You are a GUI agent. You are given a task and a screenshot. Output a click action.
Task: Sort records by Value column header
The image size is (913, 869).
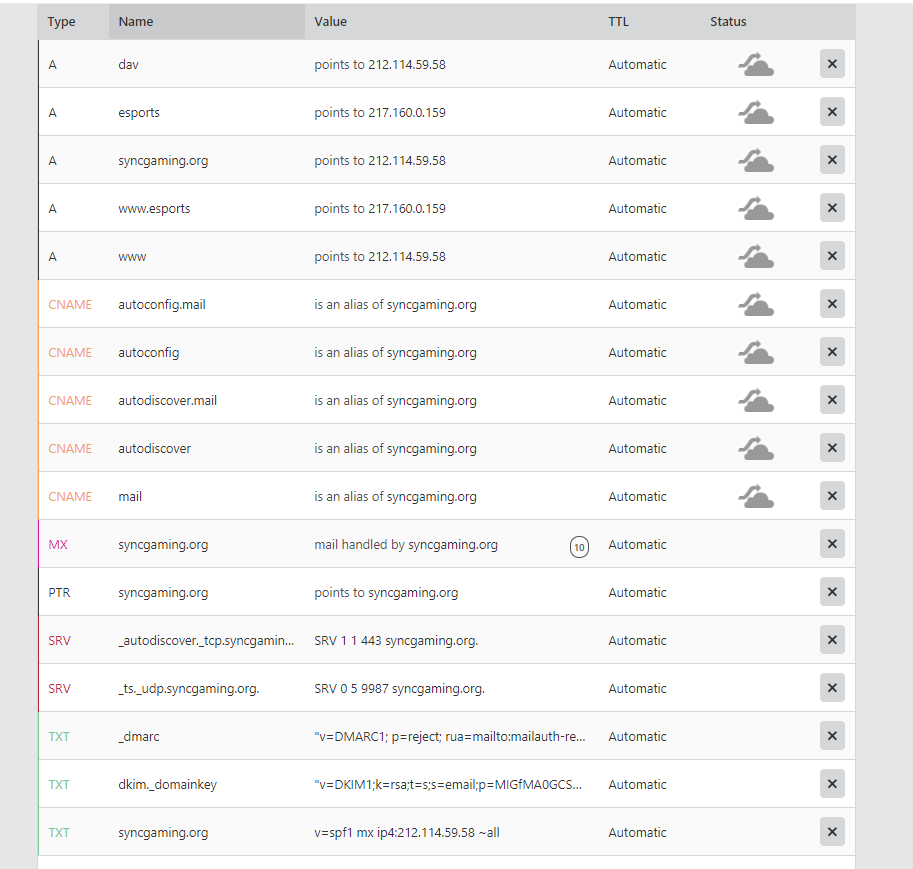tap(330, 22)
